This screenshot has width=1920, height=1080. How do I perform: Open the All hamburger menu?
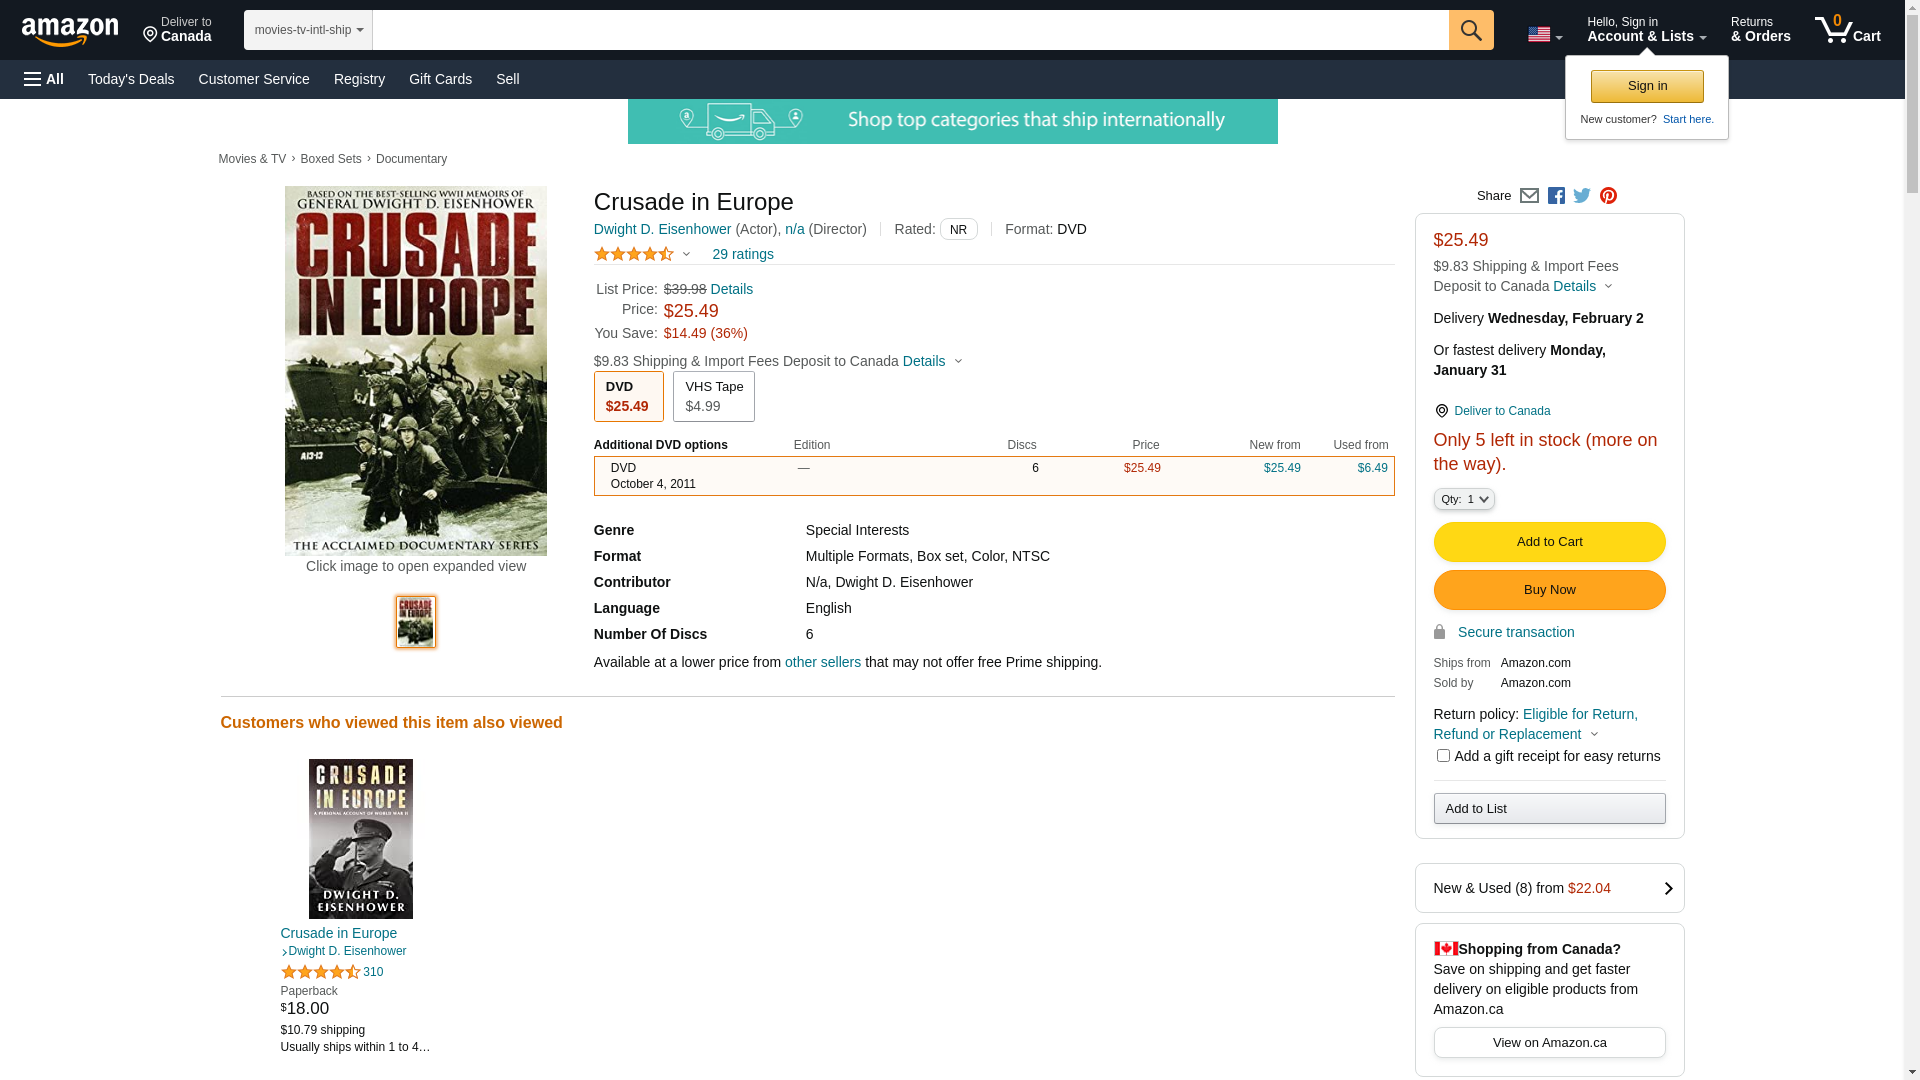(x=44, y=79)
